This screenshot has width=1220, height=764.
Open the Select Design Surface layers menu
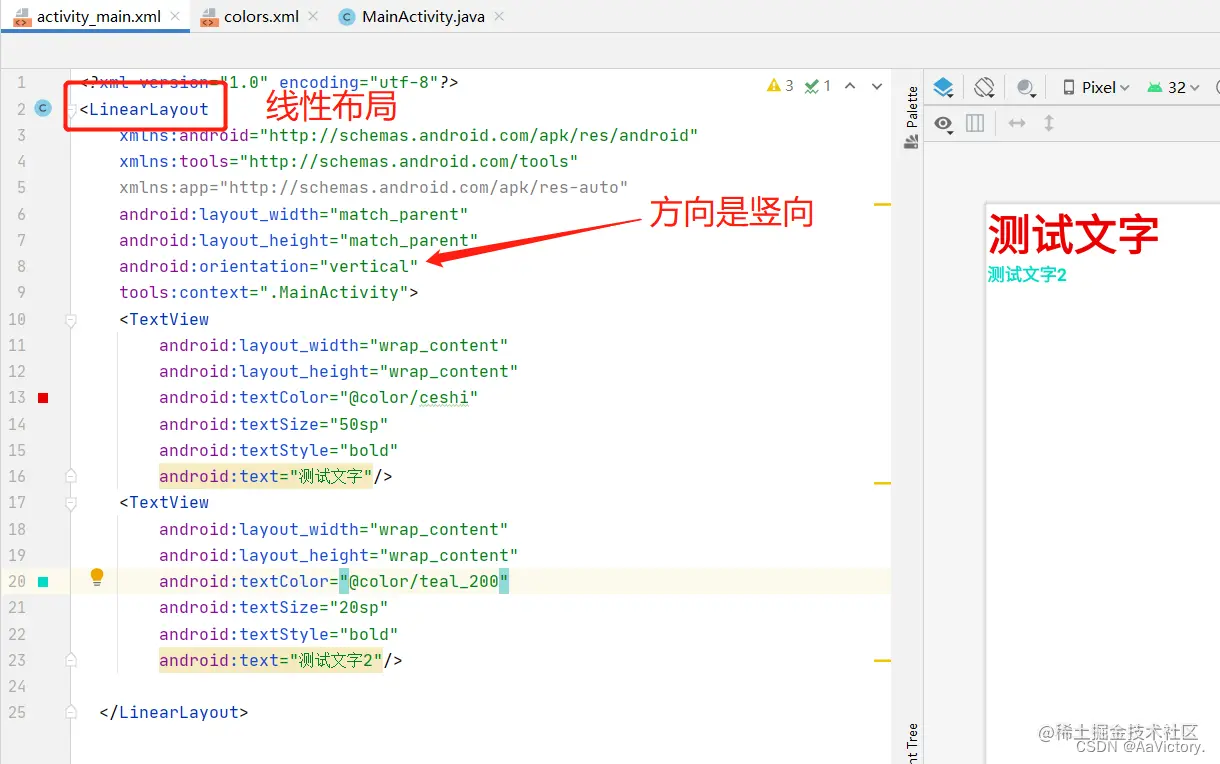(x=943, y=88)
